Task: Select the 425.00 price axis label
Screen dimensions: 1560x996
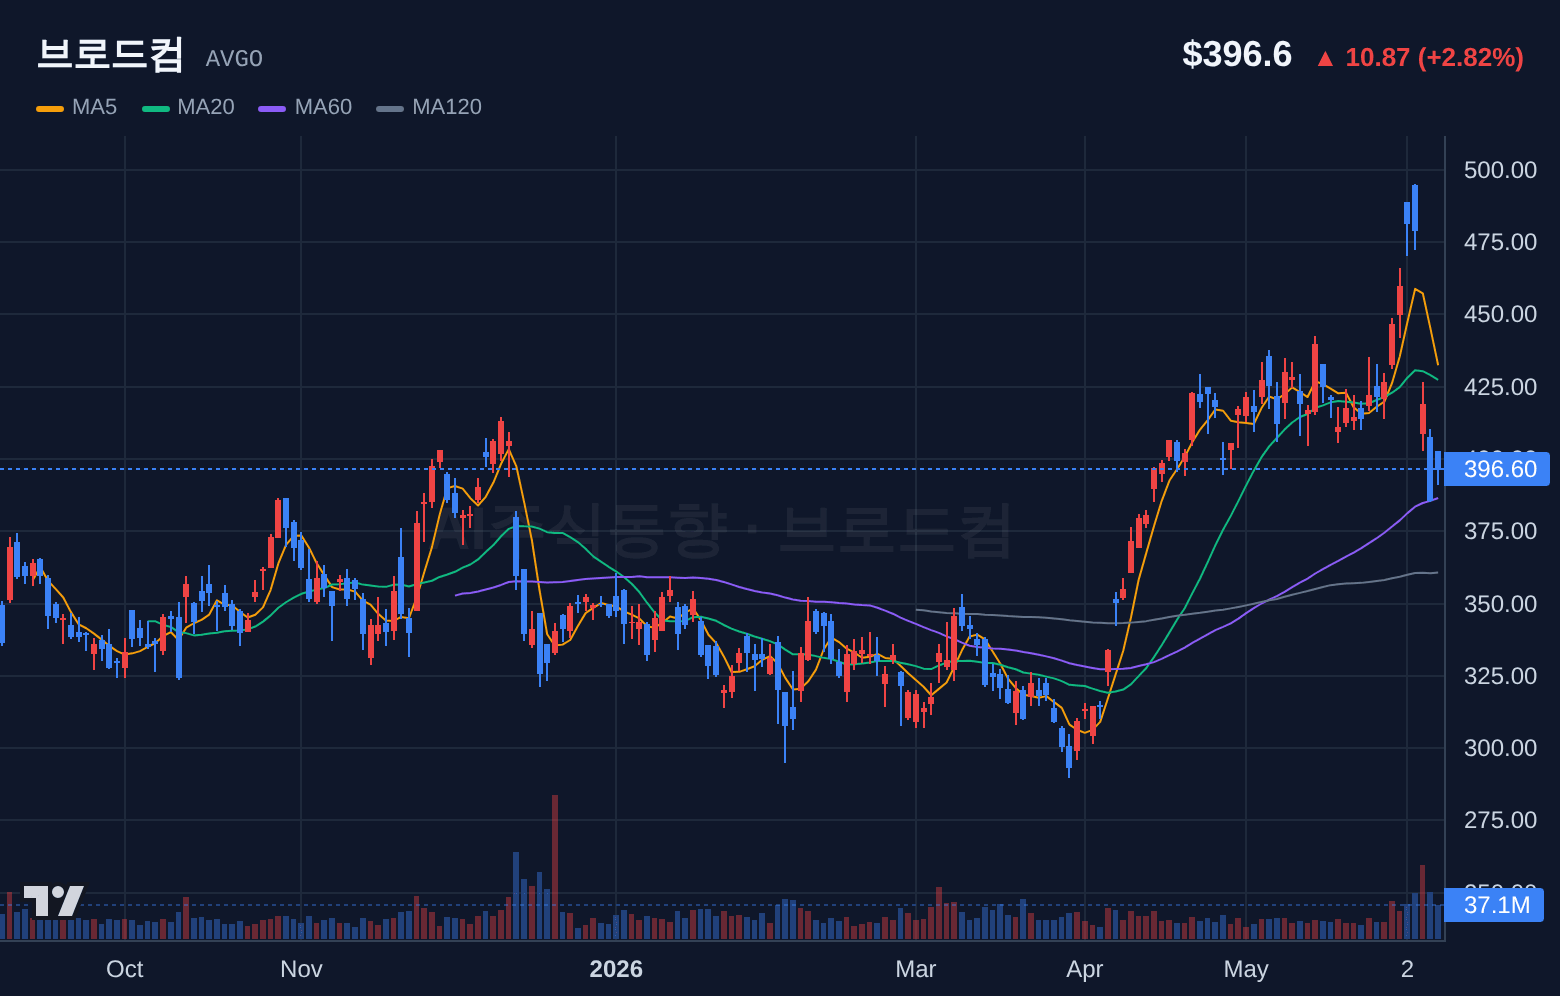Action: click(1500, 387)
